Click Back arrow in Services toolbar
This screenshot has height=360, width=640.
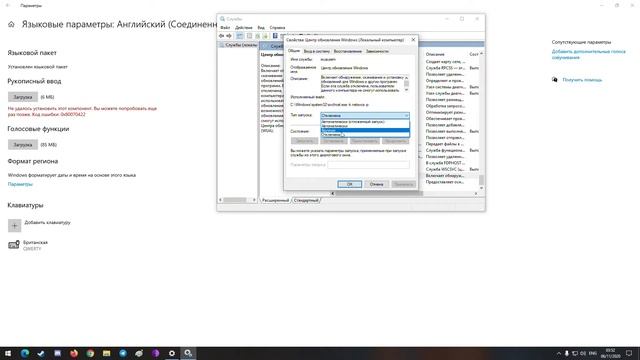pyautogui.click(x=222, y=36)
